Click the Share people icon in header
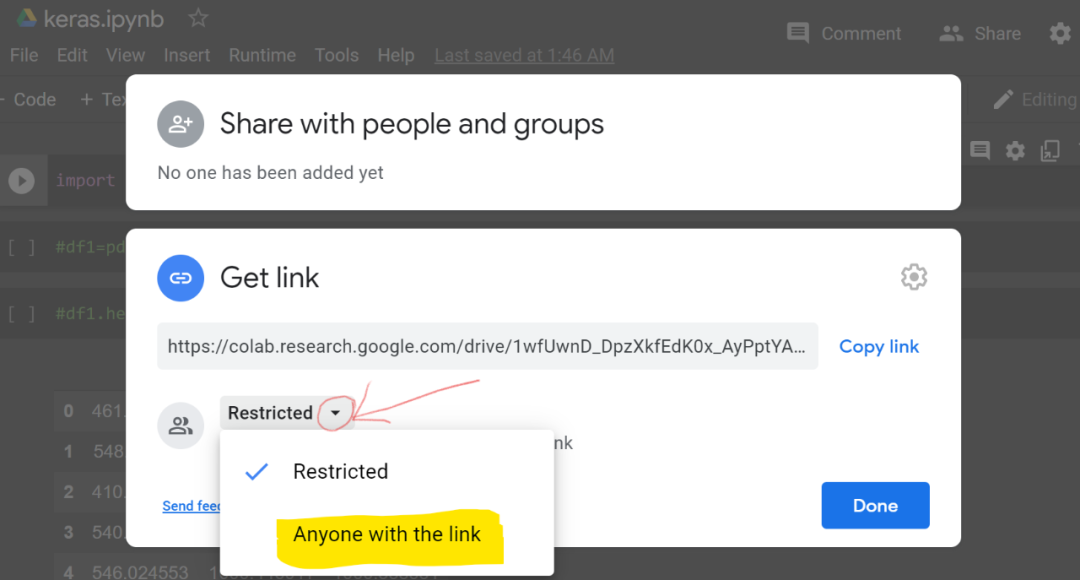The height and width of the screenshot is (580, 1080). 951,33
